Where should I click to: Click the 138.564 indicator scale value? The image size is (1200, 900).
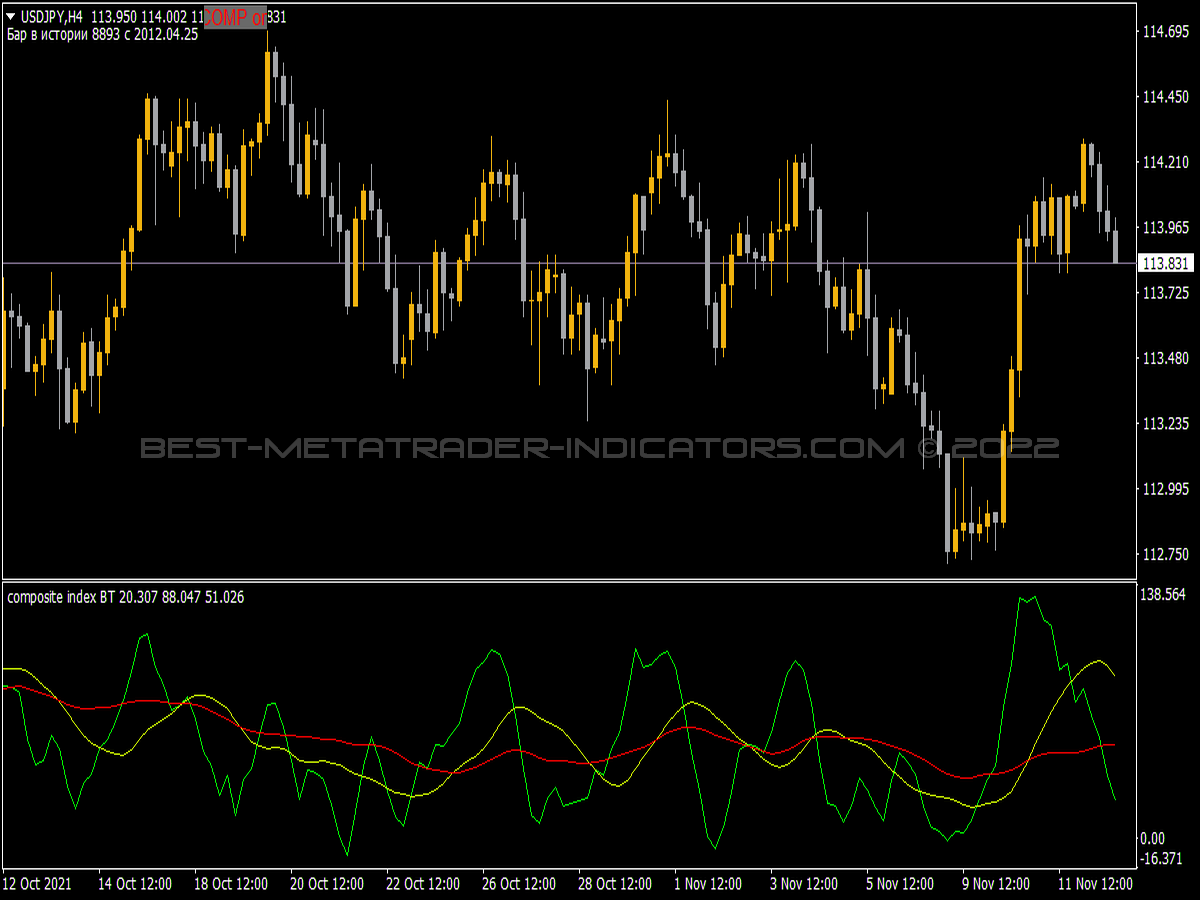click(x=1163, y=594)
